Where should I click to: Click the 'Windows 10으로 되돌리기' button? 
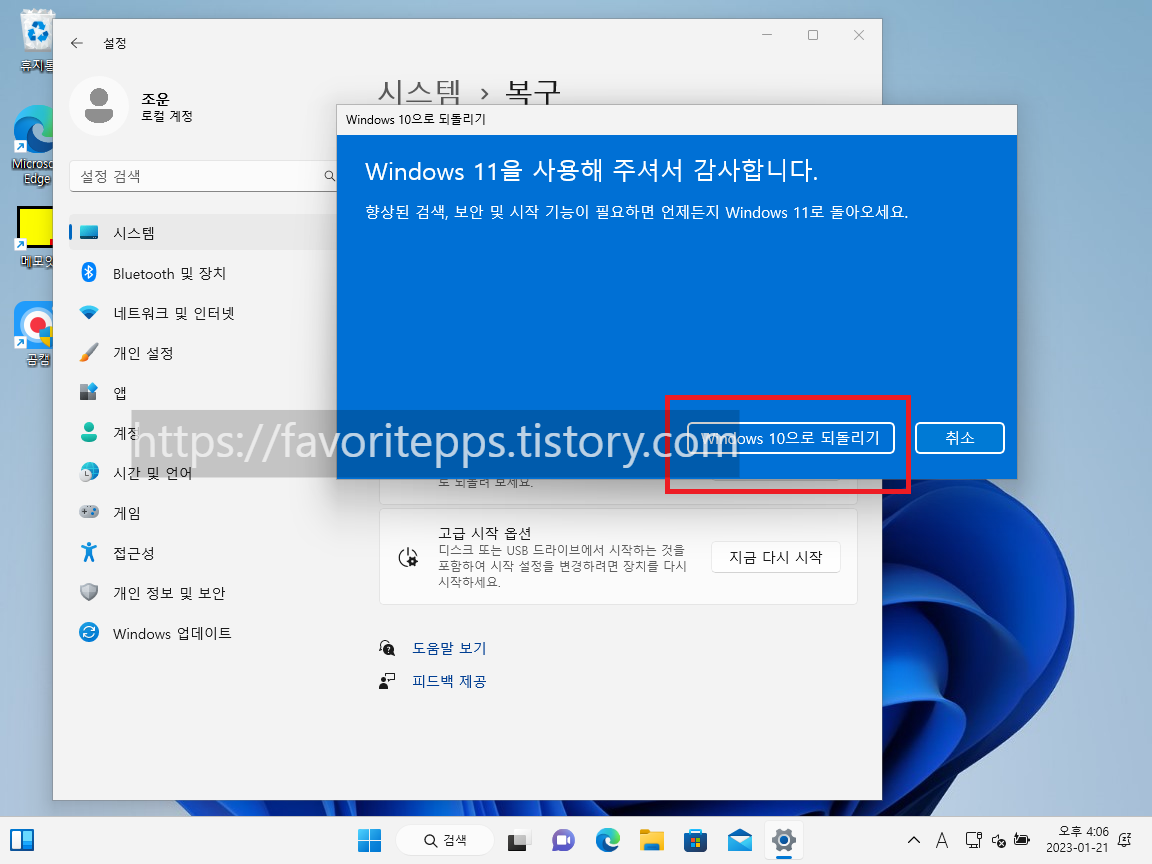[791, 438]
